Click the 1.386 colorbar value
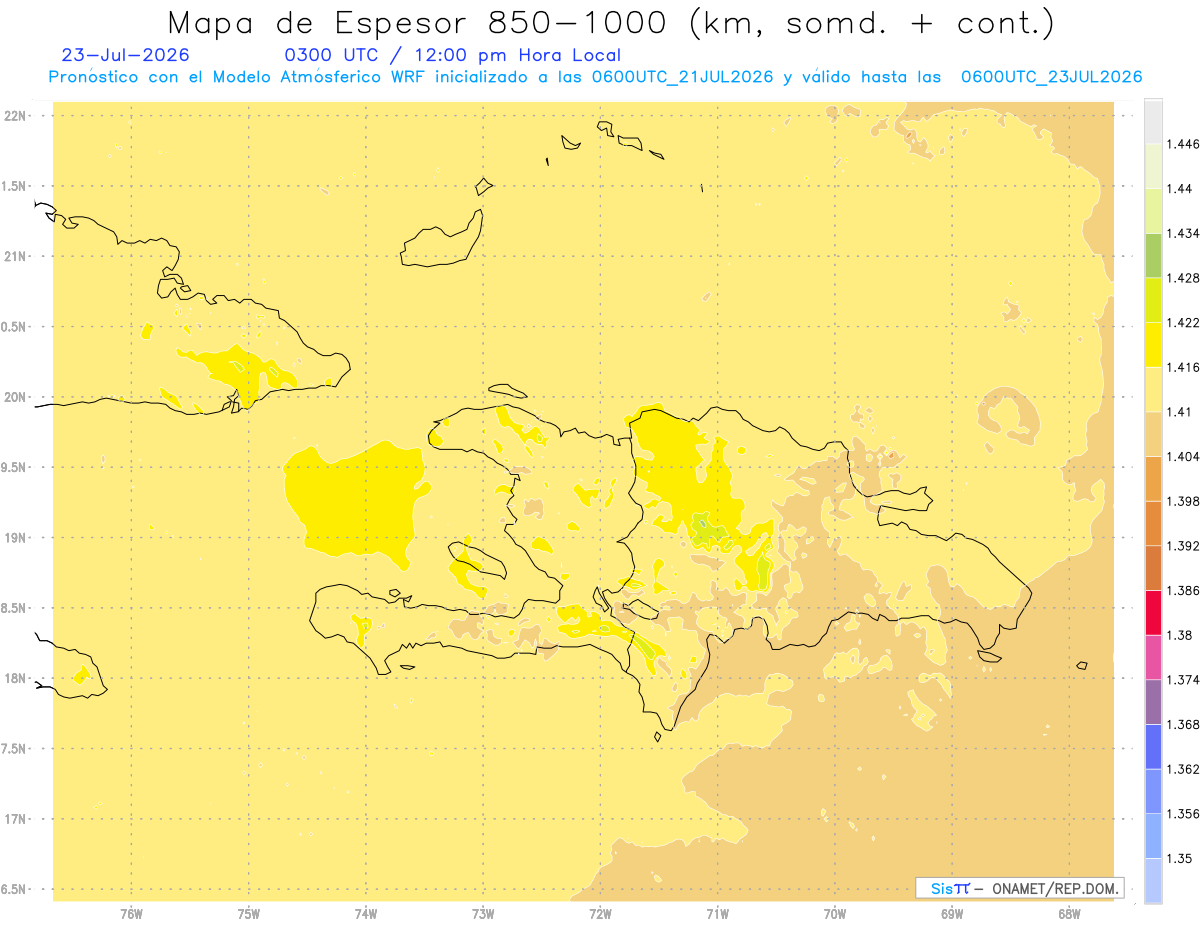The image size is (1200, 927). (x=1182, y=591)
